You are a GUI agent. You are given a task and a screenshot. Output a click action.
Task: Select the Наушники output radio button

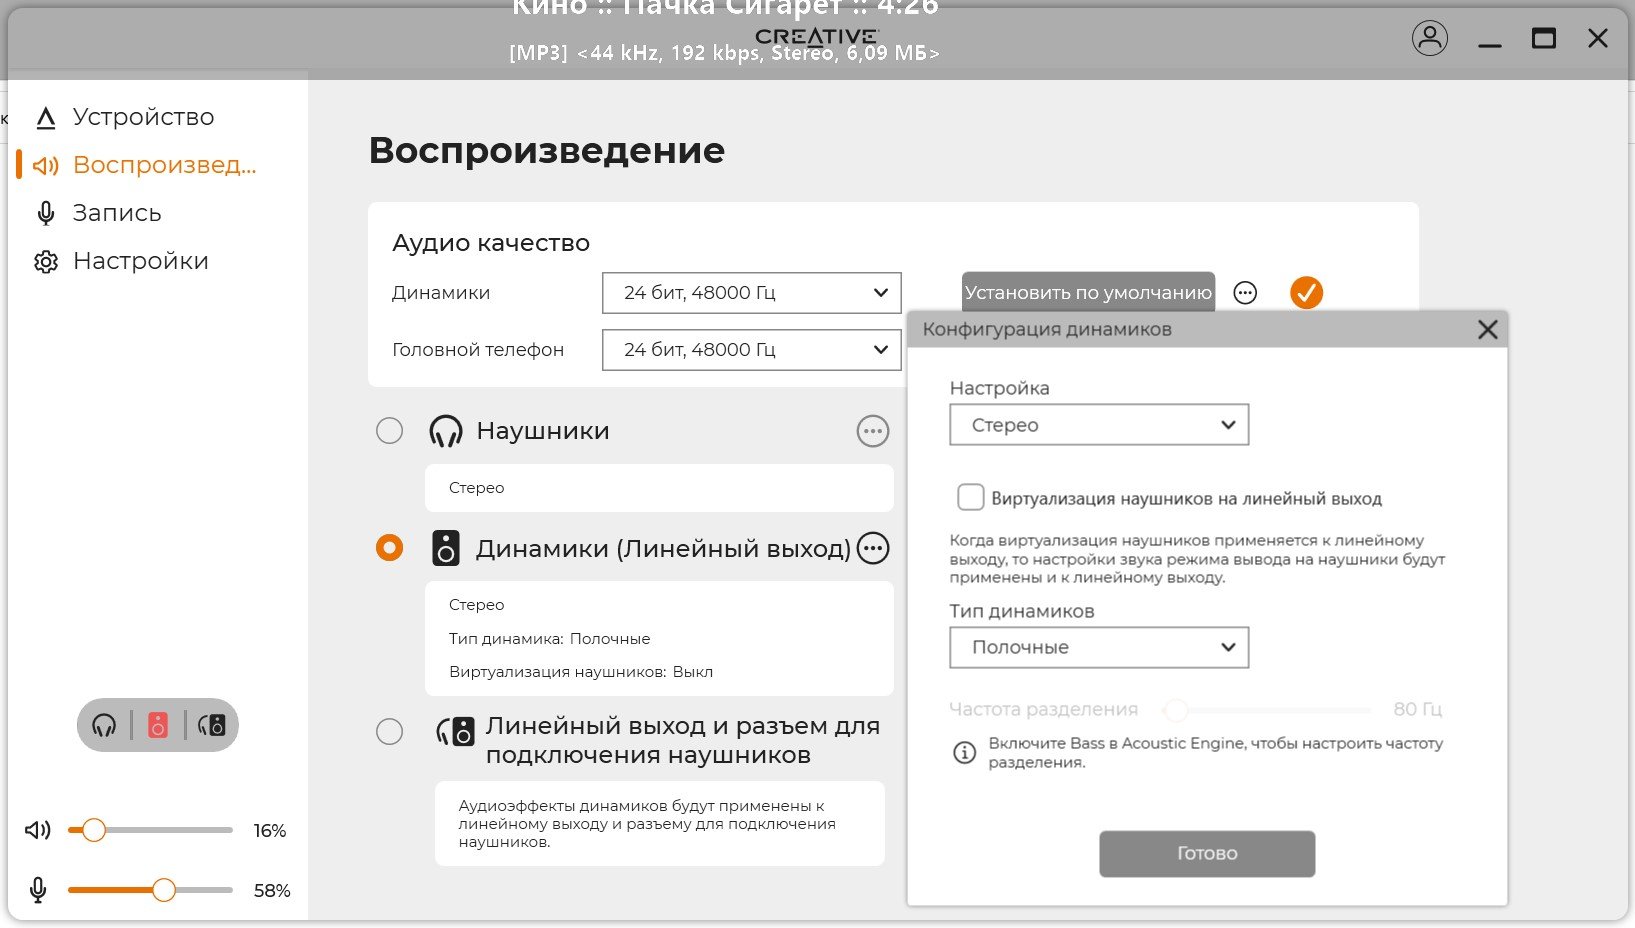(x=389, y=431)
